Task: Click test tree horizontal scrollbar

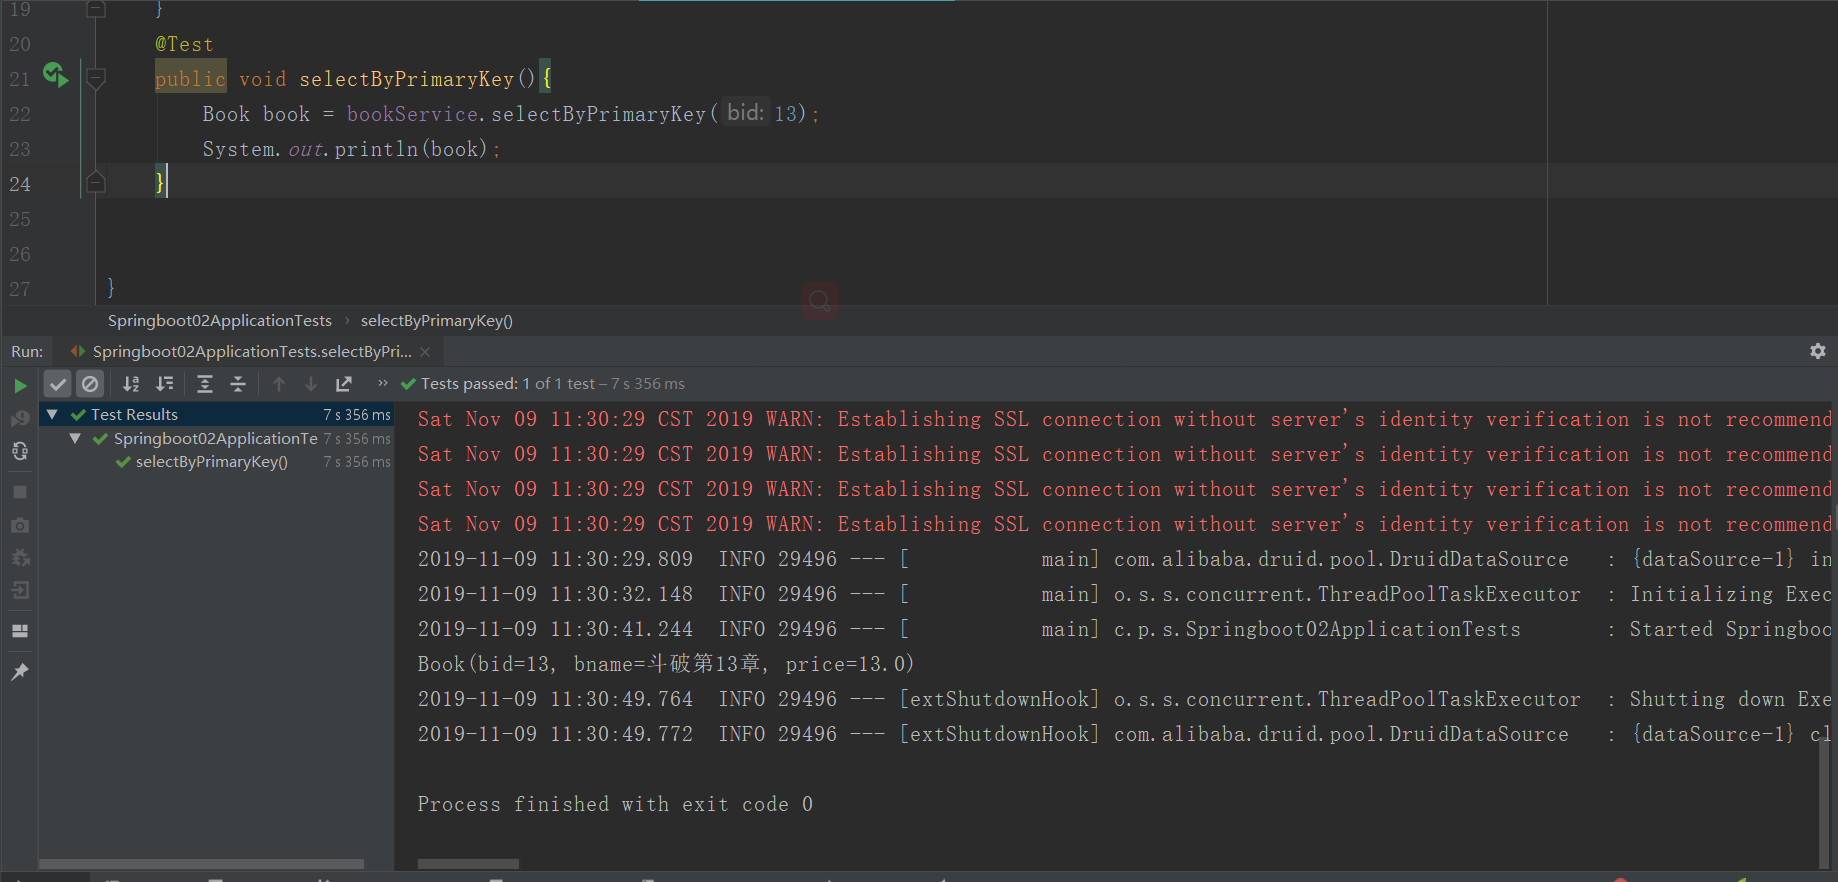Action: [x=201, y=864]
